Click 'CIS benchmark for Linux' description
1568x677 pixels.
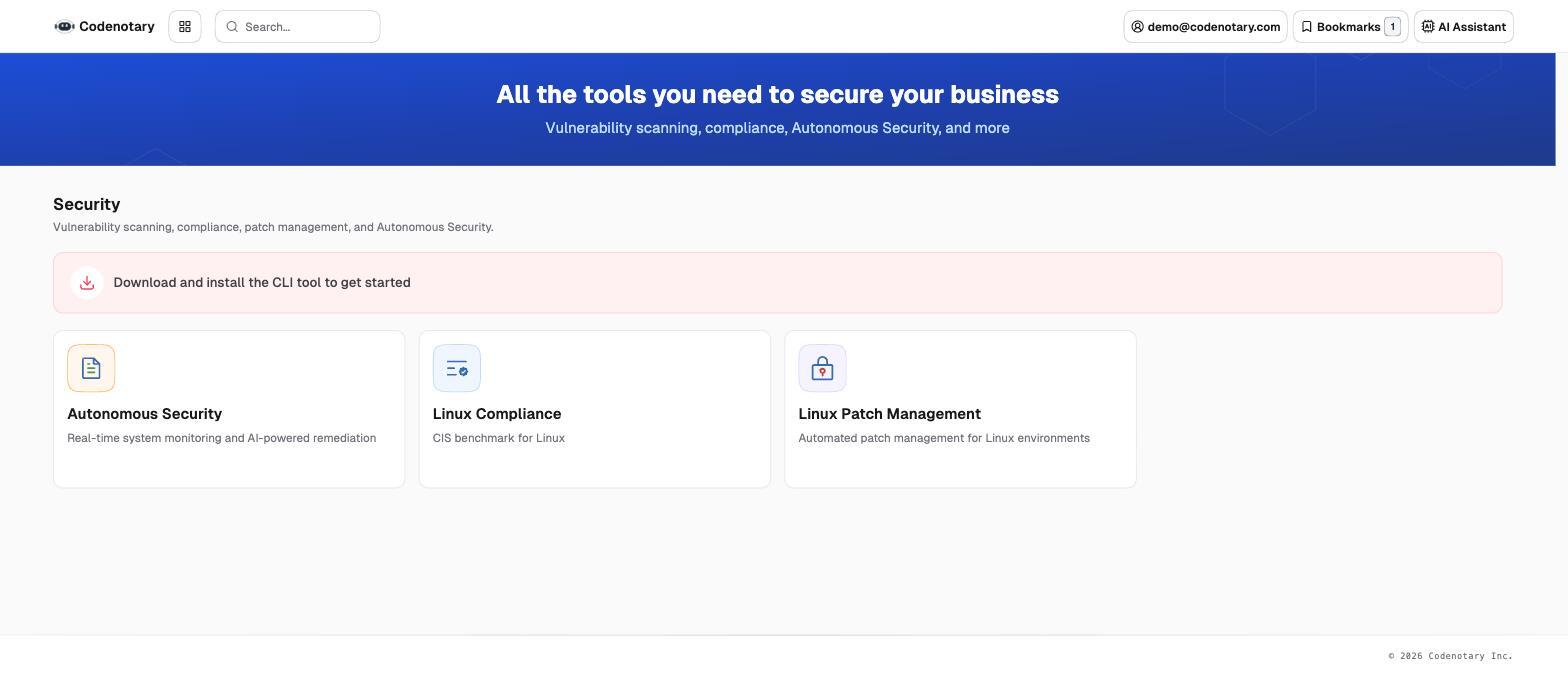click(499, 438)
